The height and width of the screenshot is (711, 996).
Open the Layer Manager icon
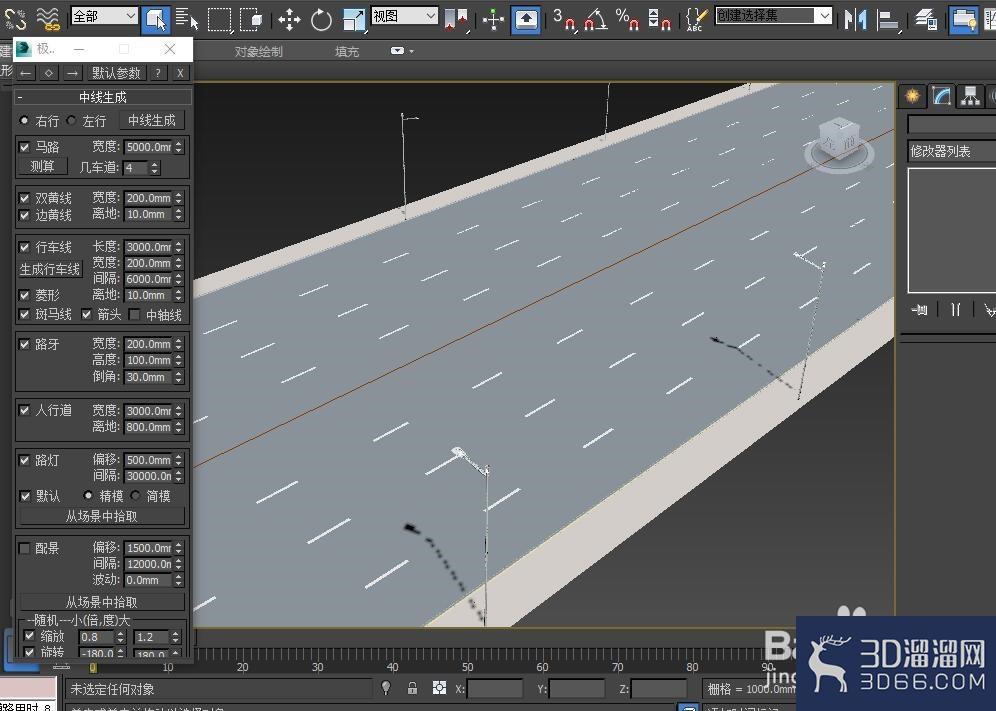[926, 20]
